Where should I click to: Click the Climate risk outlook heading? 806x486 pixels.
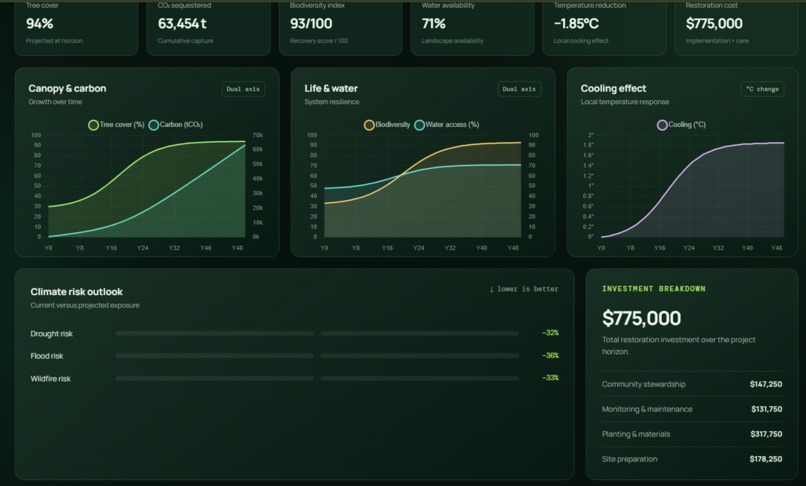coord(77,292)
